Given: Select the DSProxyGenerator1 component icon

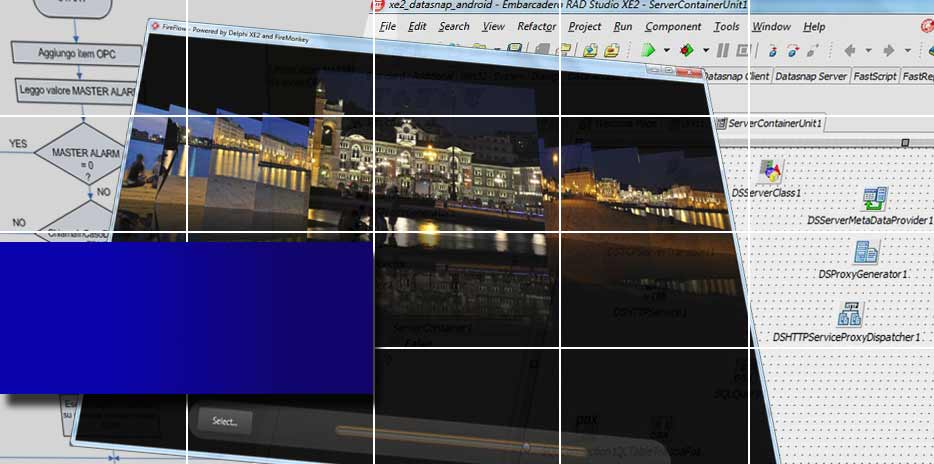Looking at the screenshot, I should [x=866, y=252].
